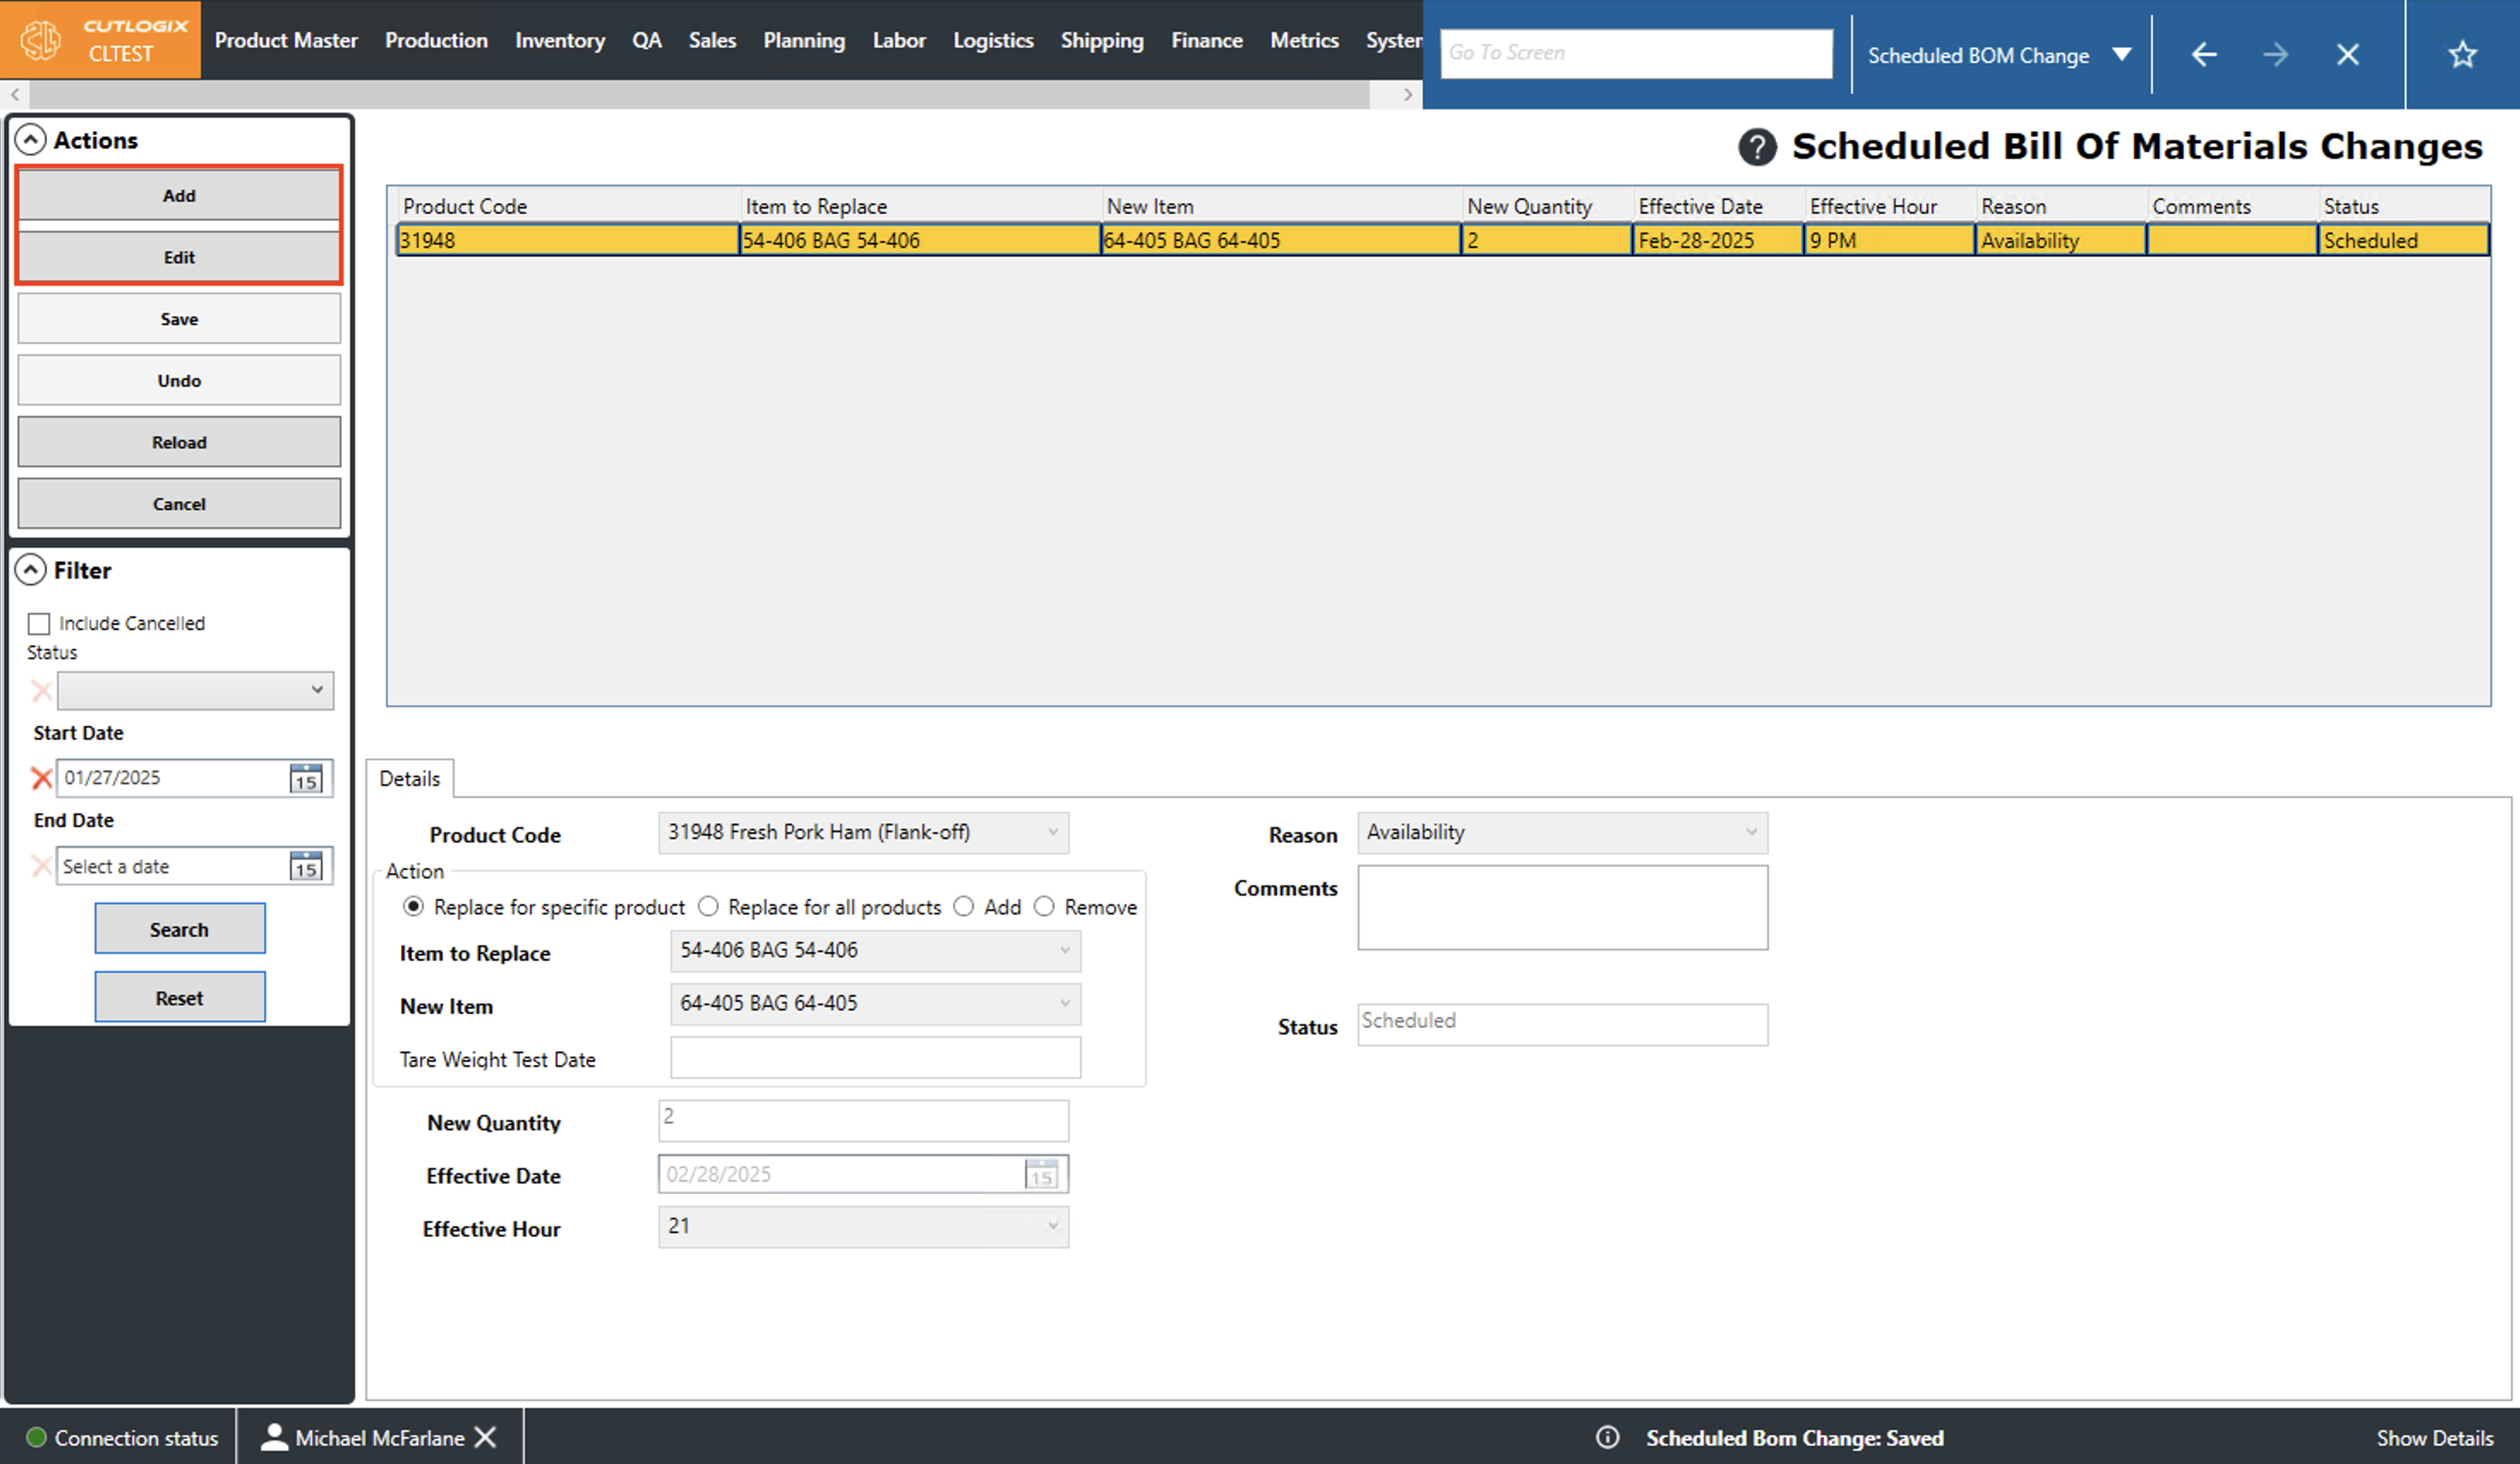Select the Remove action radio button
The image size is (2520, 1464).
point(1044,906)
